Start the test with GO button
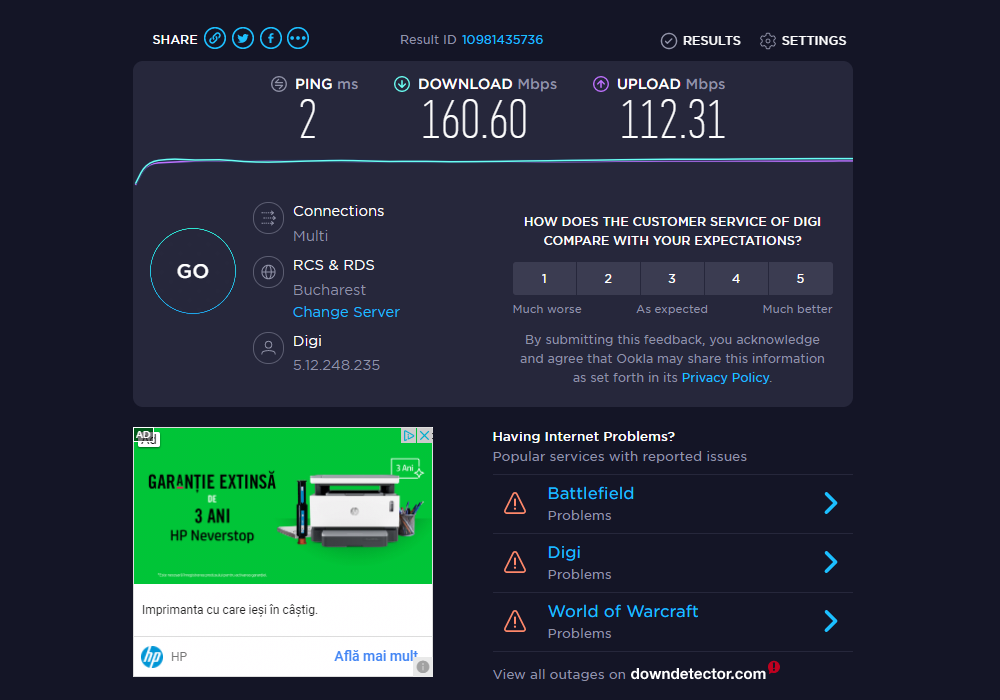Screen dimensions: 1000x700 click(x=193, y=271)
